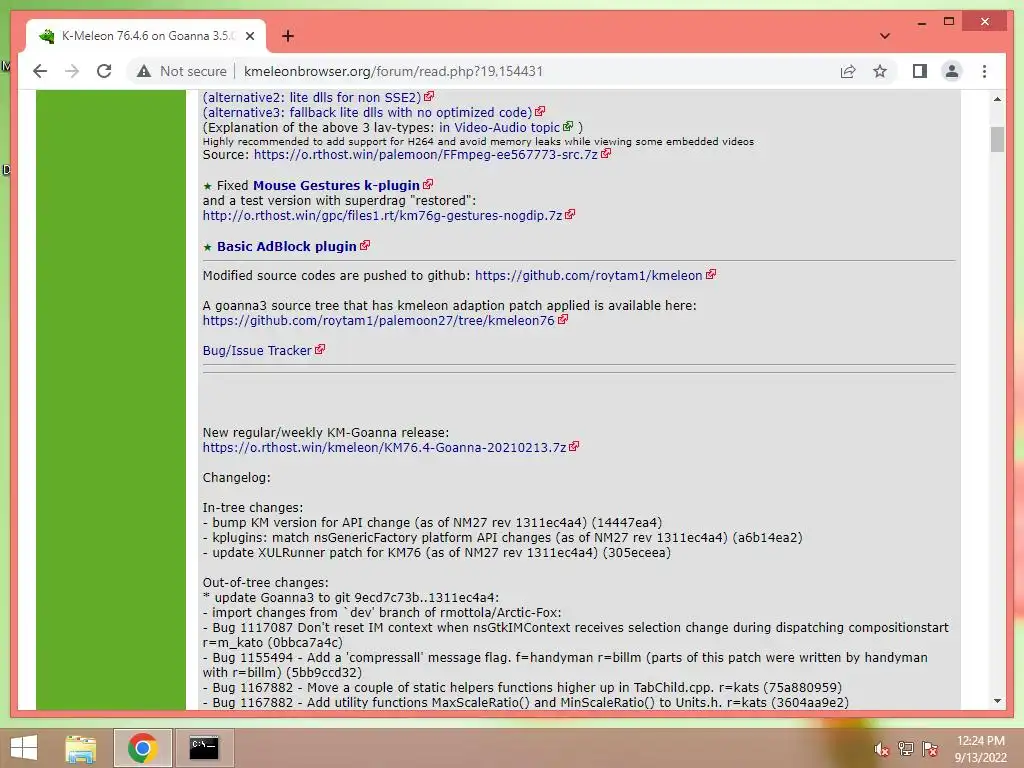
Task: Open km76g-gestures-nogdip.7z link
Action: 383,216
